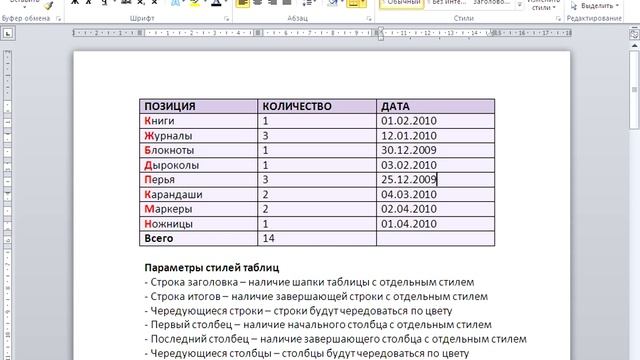Click the Маркеры cell
The image size is (640, 360).
[x=198, y=209]
